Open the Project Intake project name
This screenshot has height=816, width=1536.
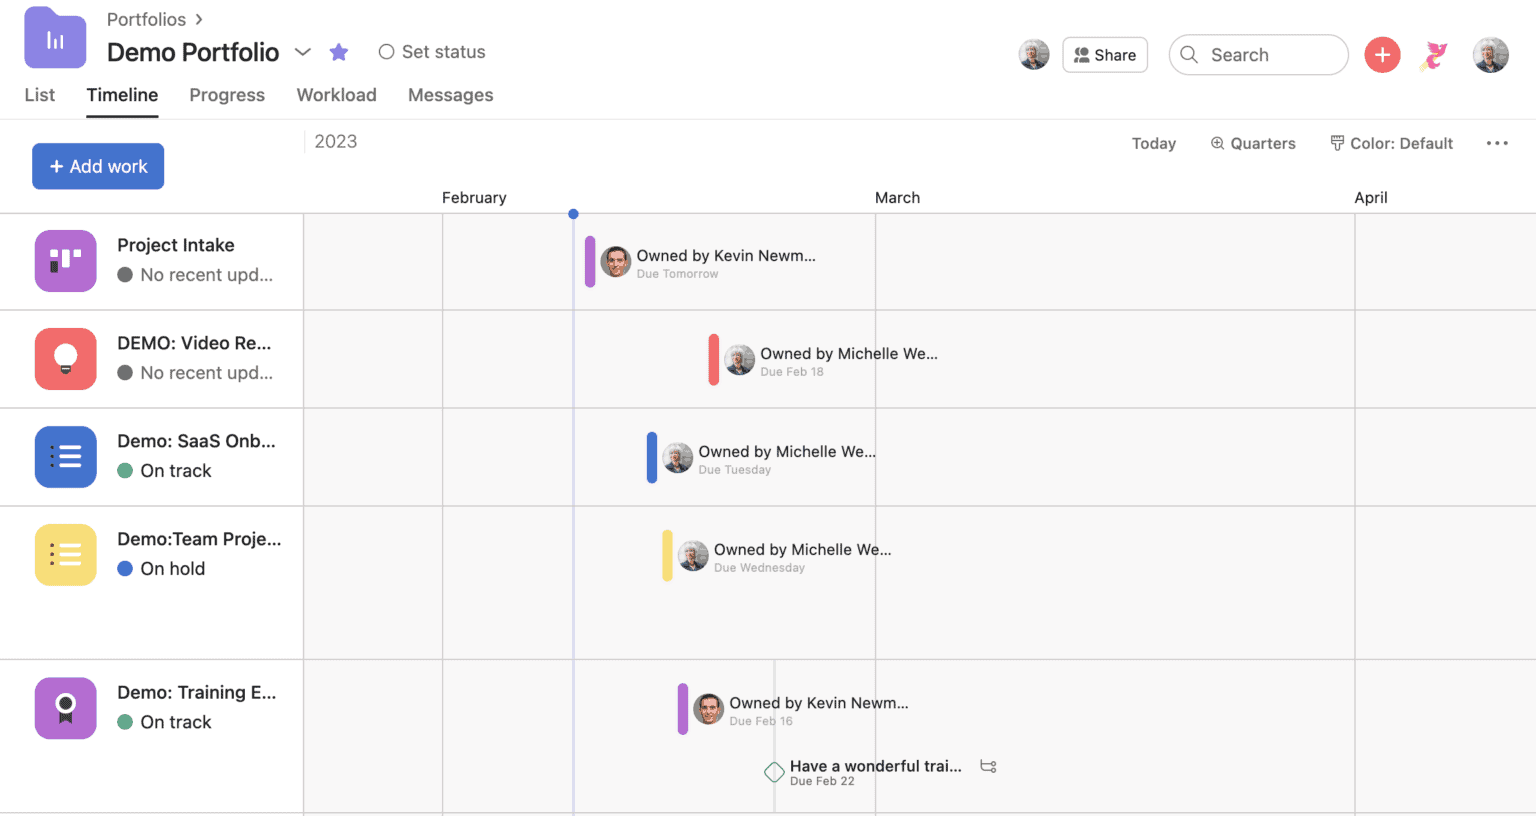[x=176, y=245]
